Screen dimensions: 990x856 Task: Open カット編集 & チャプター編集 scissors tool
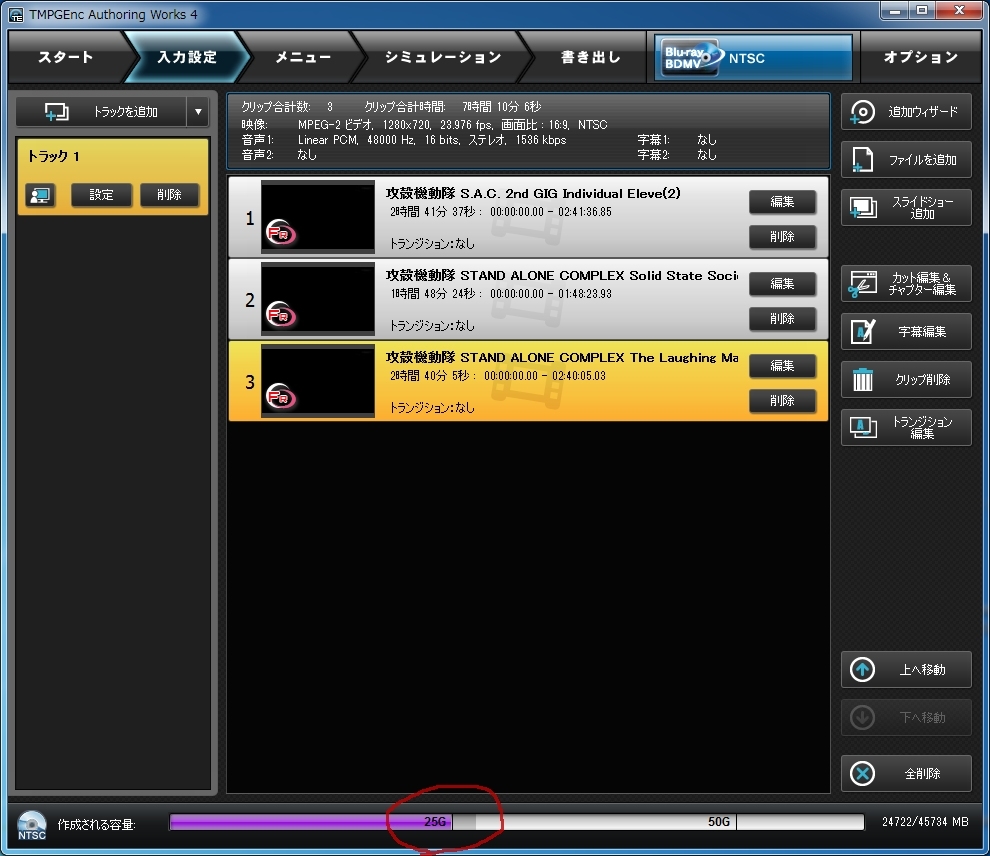[x=905, y=284]
